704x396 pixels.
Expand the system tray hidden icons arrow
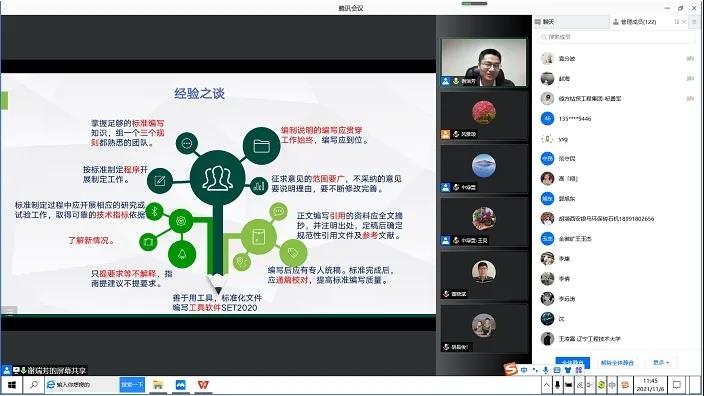546,385
